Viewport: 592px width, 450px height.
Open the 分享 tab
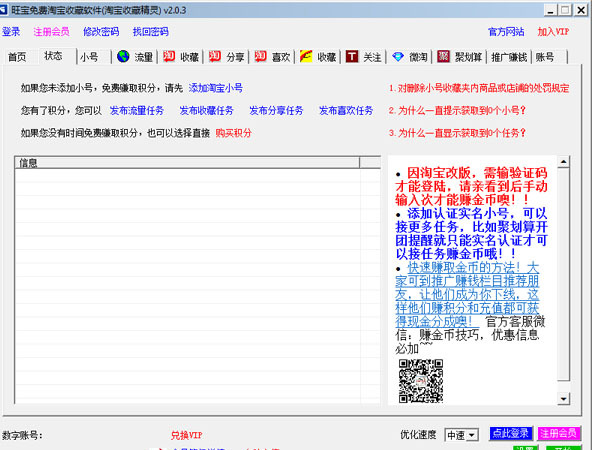coord(235,57)
